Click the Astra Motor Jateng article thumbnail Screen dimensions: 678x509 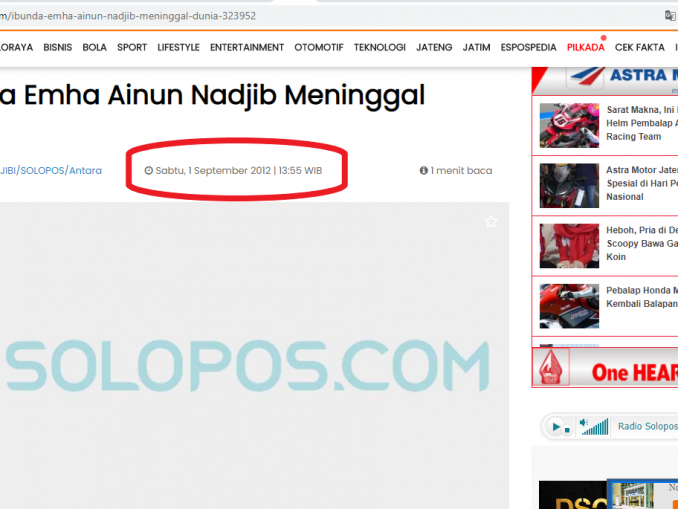coord(569,186)
